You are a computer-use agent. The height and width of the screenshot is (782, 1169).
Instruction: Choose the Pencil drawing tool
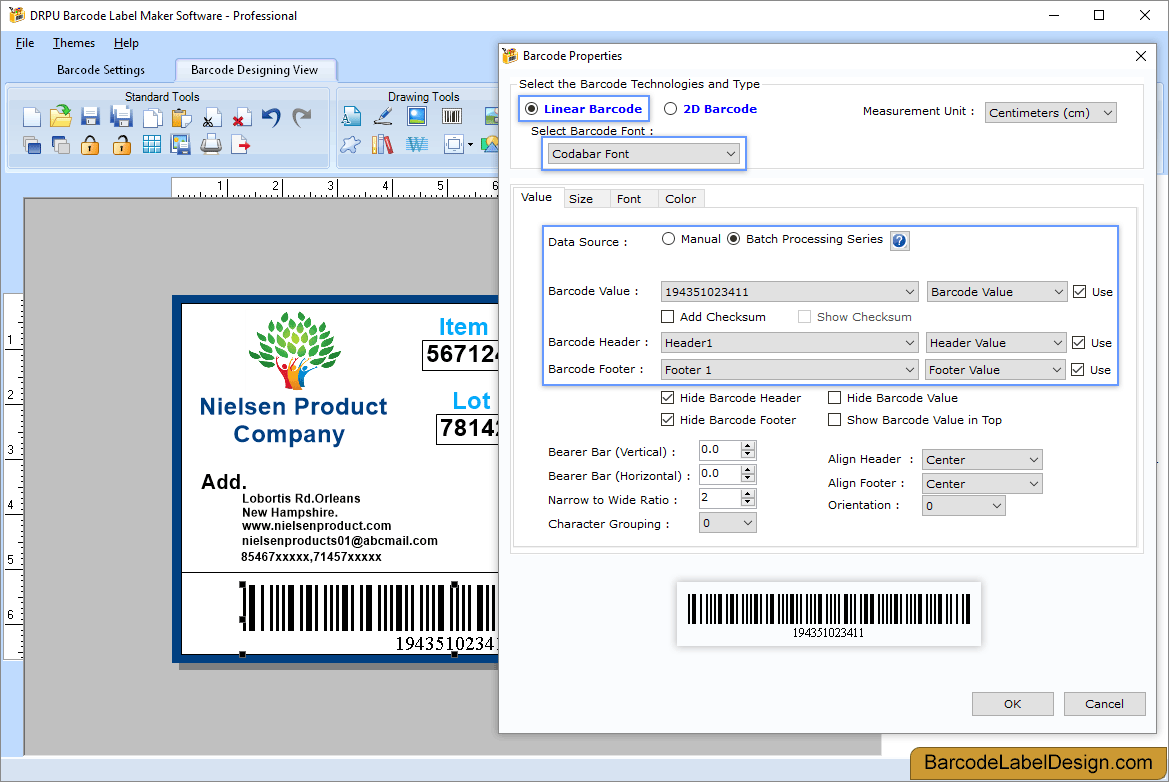[382, 115]
